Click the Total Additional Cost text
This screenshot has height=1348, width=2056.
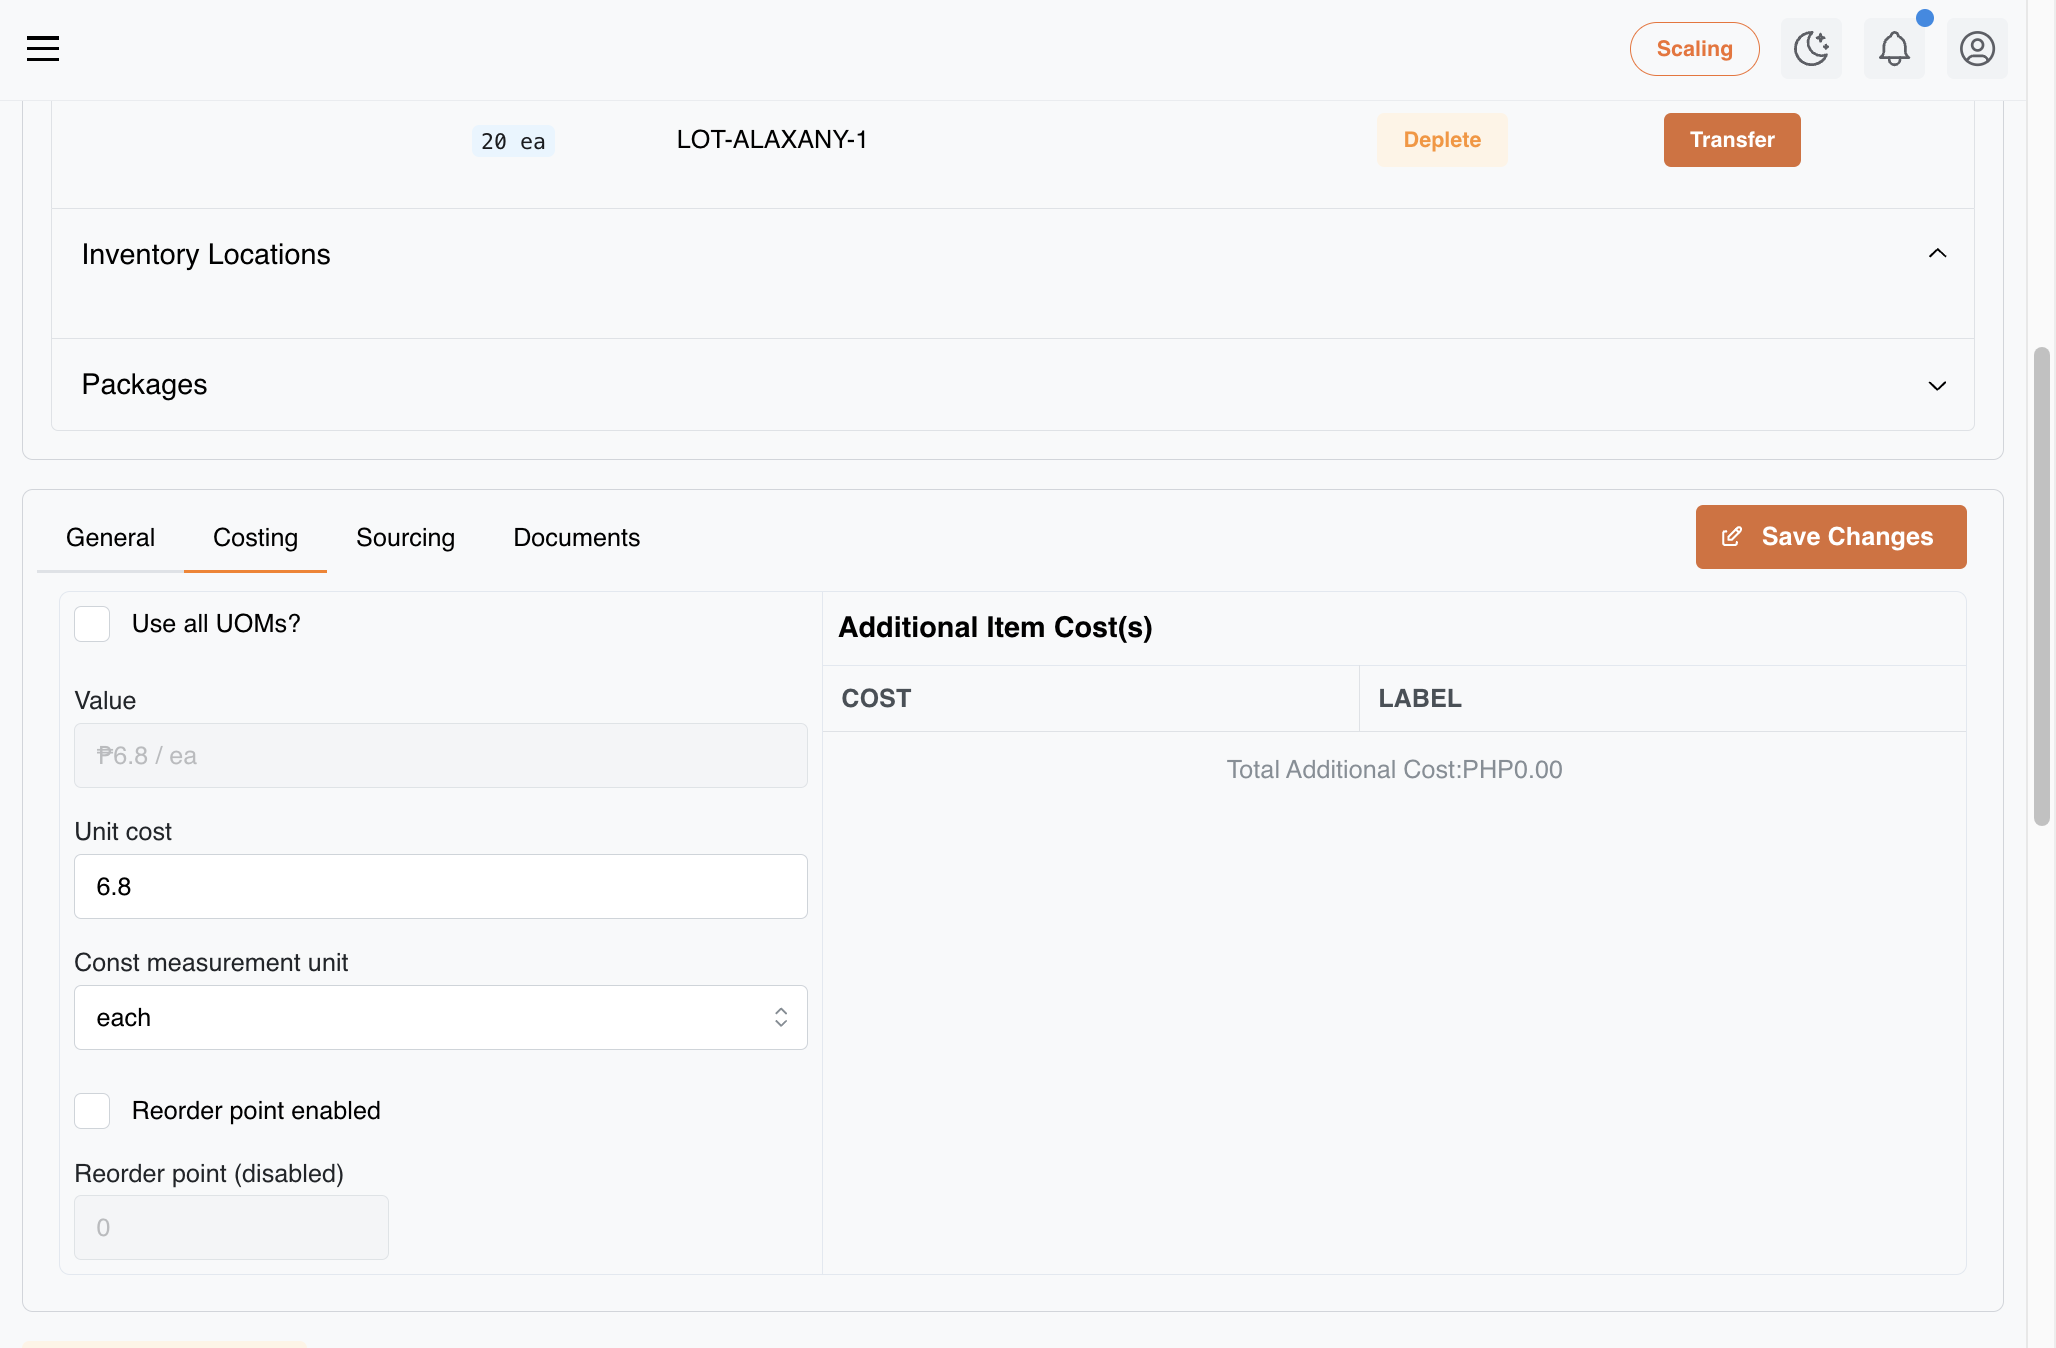[1394, 770]
